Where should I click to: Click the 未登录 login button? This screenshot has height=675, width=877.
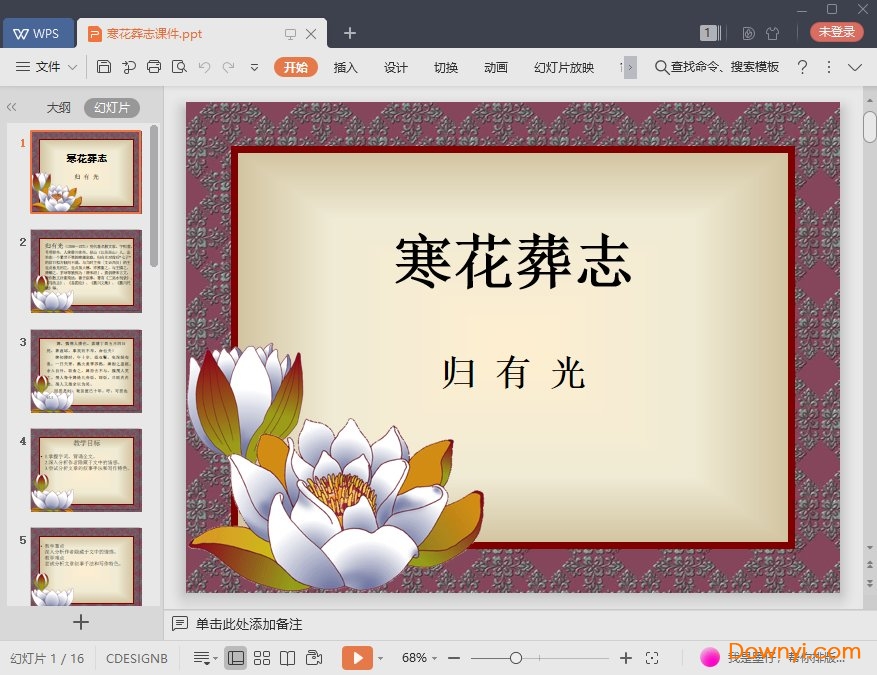836,31
